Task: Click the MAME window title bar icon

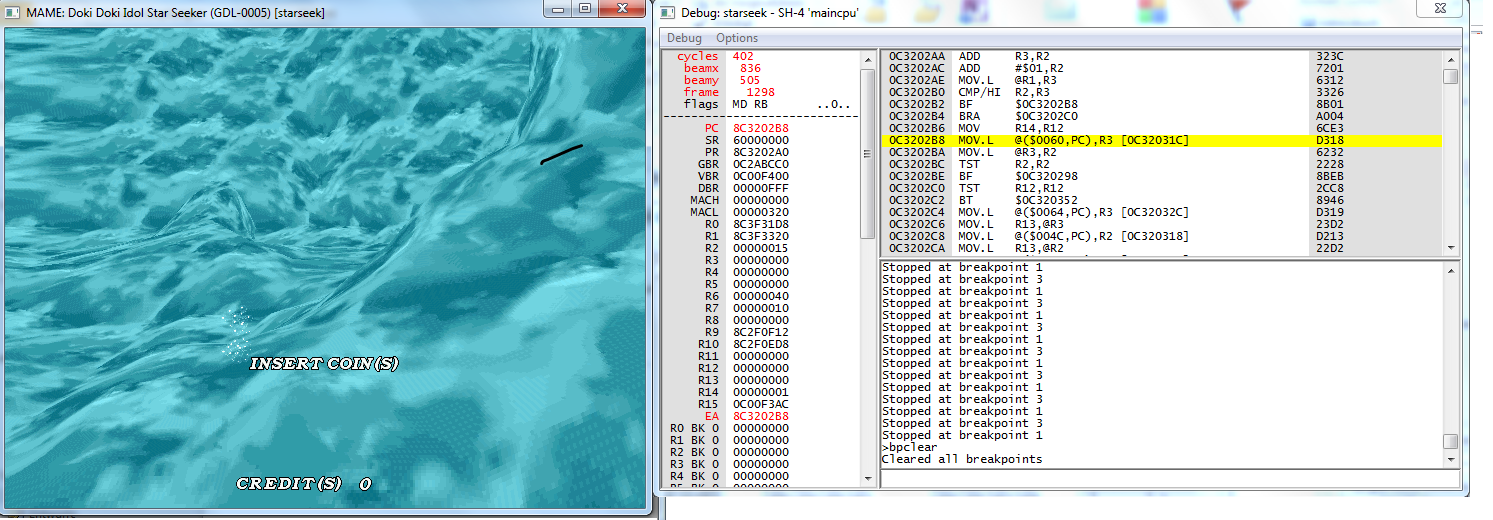Action: pyautogui.click(x=13, y=12)
